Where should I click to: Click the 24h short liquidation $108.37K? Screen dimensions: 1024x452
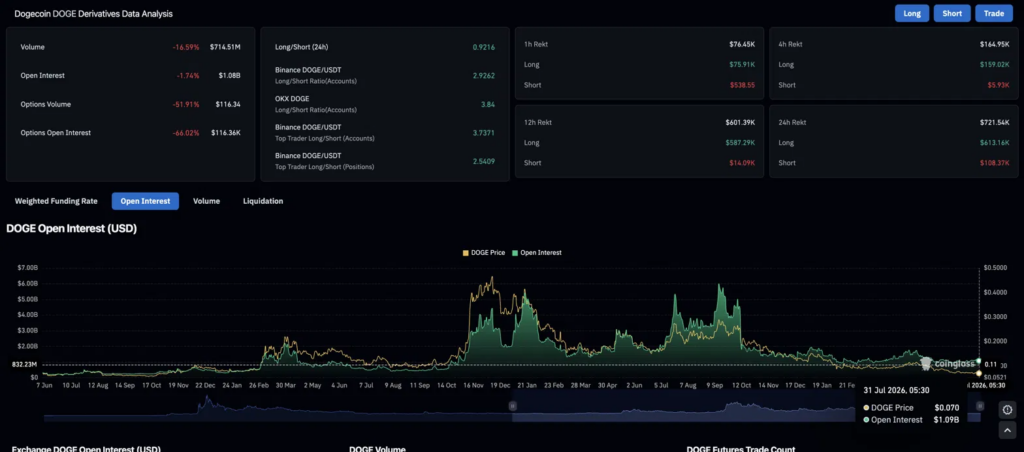click(995, 163)
